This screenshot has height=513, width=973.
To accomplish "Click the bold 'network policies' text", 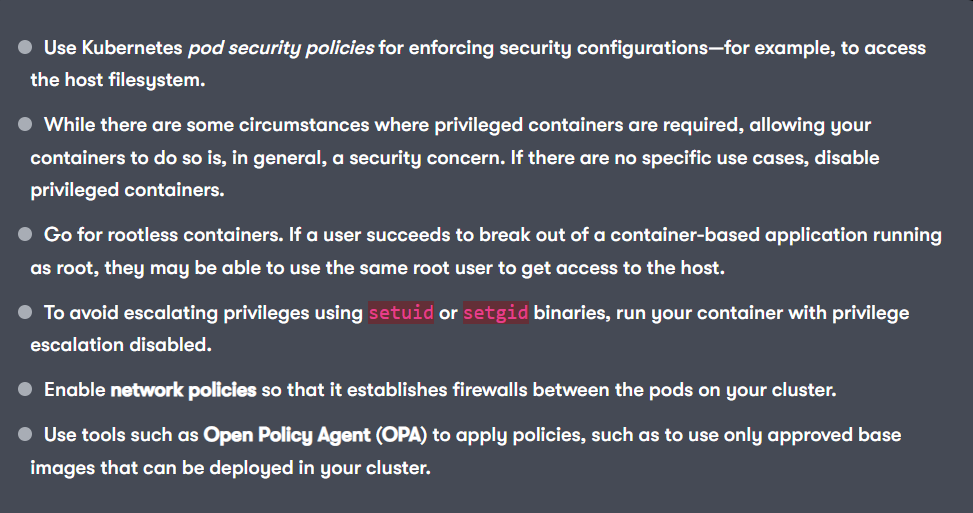I will (x=183, y=390).
